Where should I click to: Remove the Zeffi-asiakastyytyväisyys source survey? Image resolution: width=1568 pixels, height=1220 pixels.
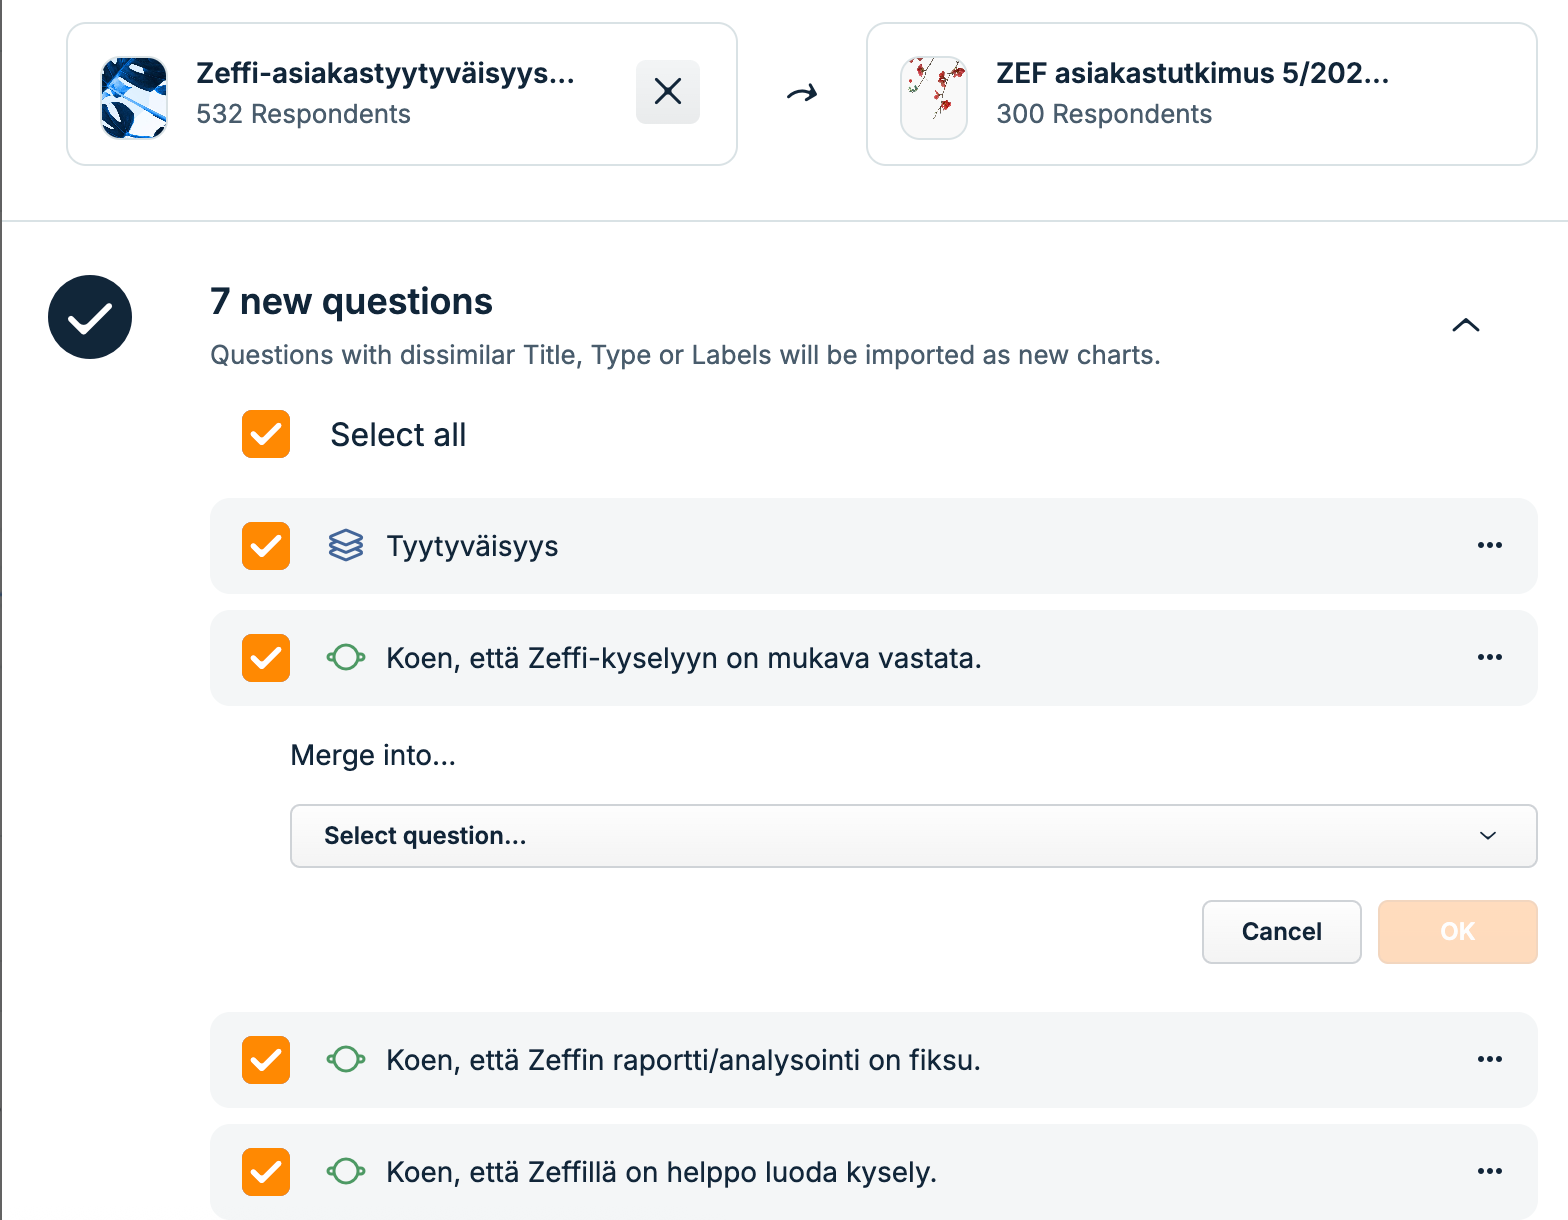tap(668, 92)
